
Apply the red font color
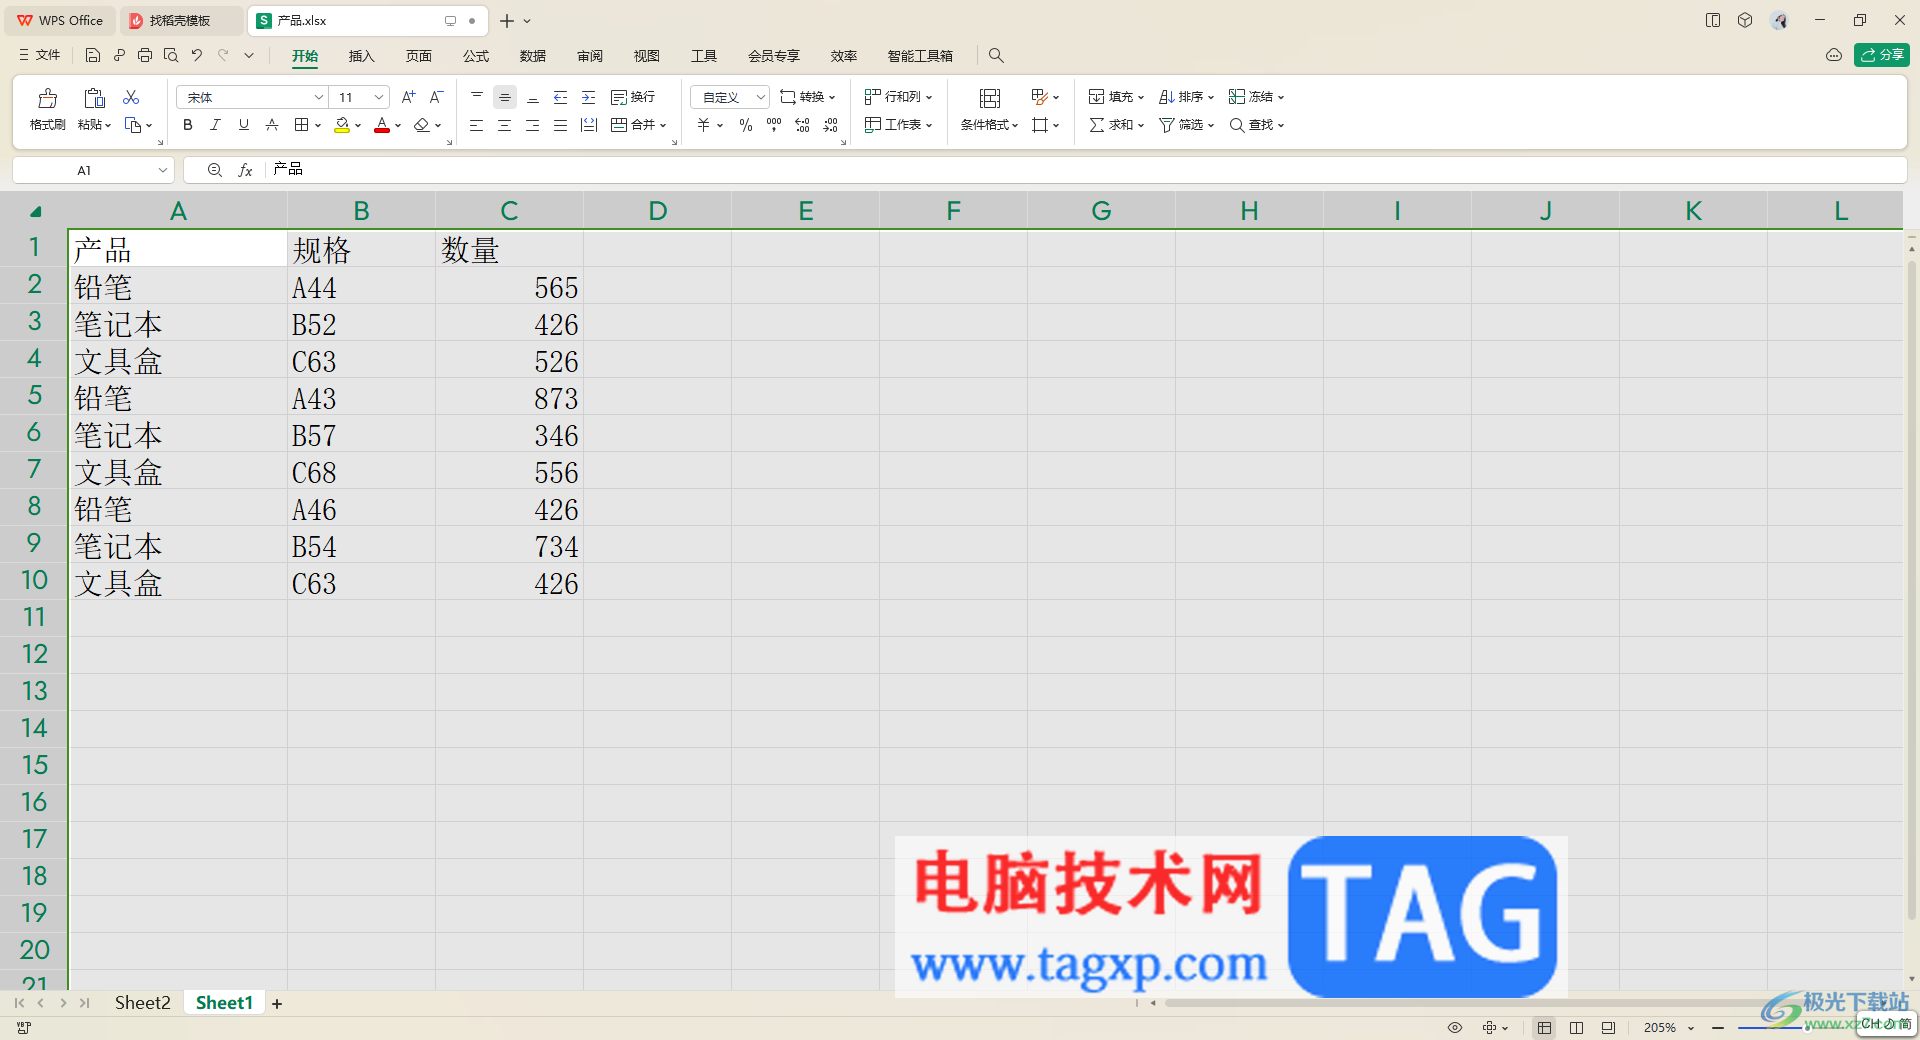click(382, 125)
